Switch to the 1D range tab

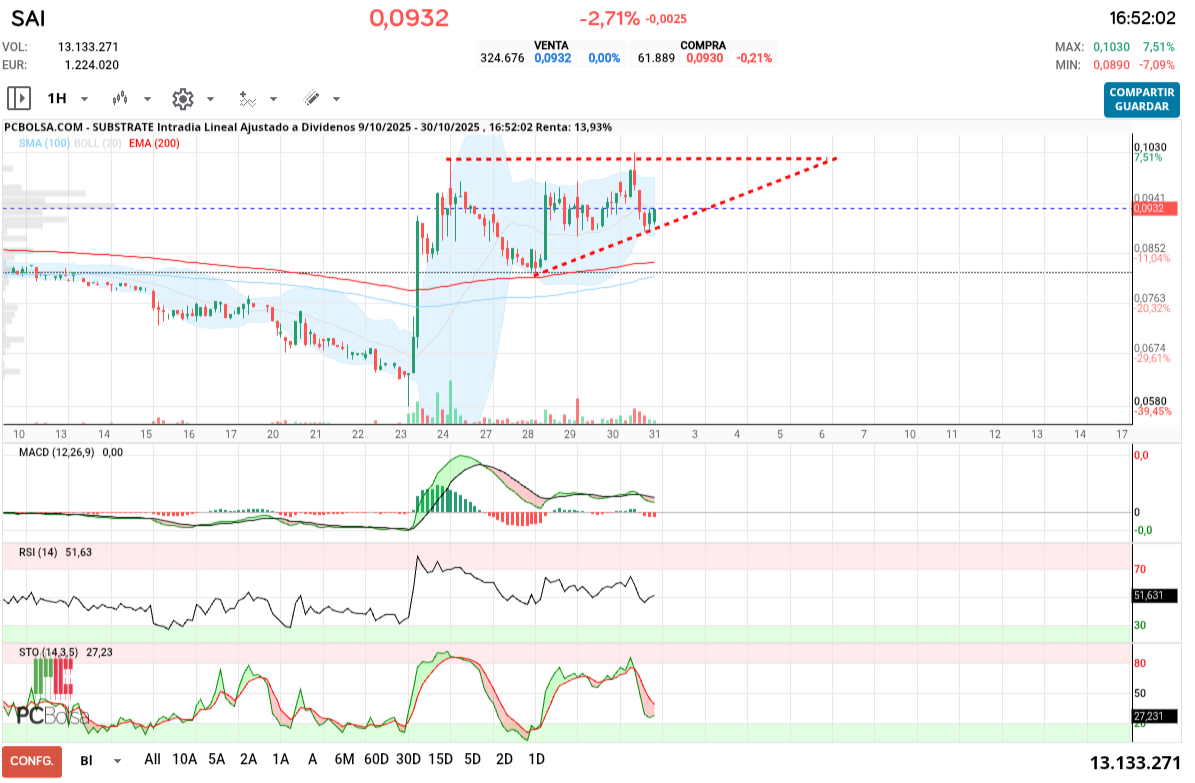click(537, 760)
